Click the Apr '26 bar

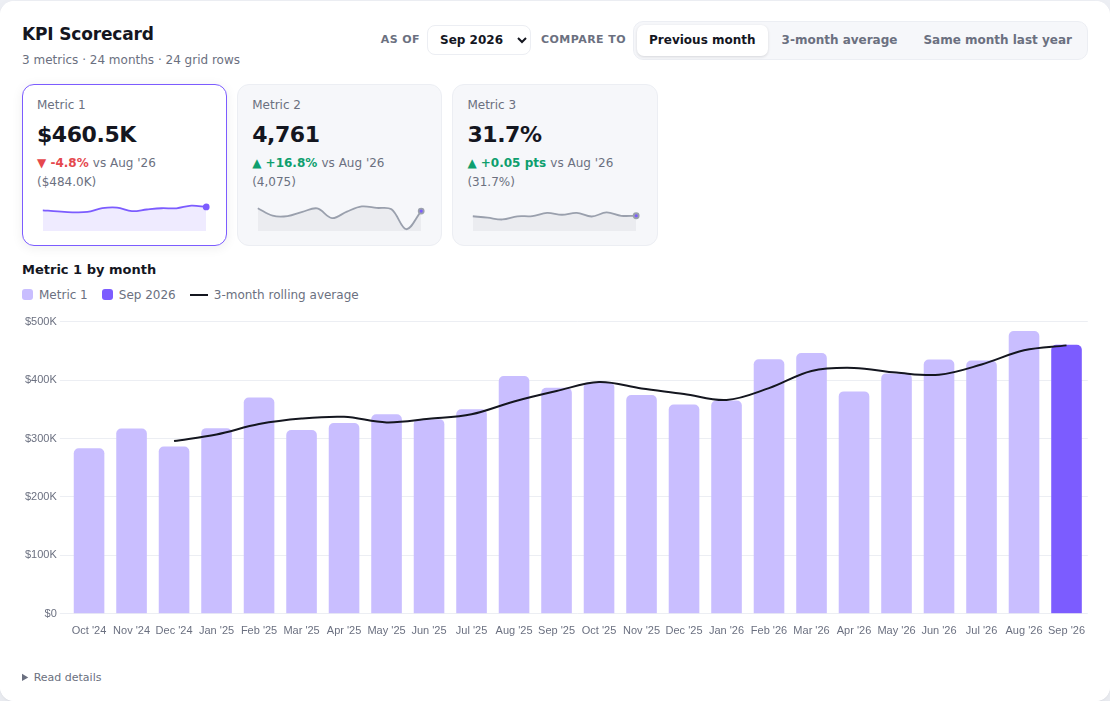(x=854, y=503)
